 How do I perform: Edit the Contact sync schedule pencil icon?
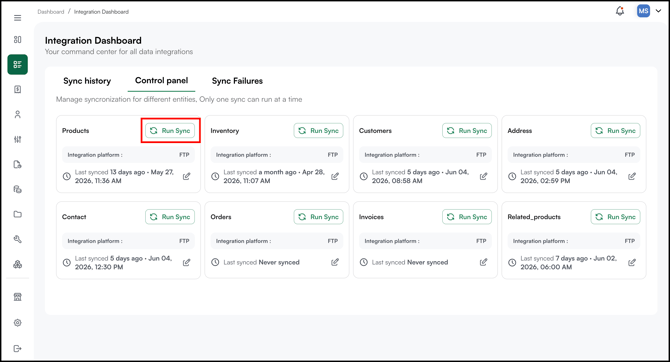[x=186, y=262]
